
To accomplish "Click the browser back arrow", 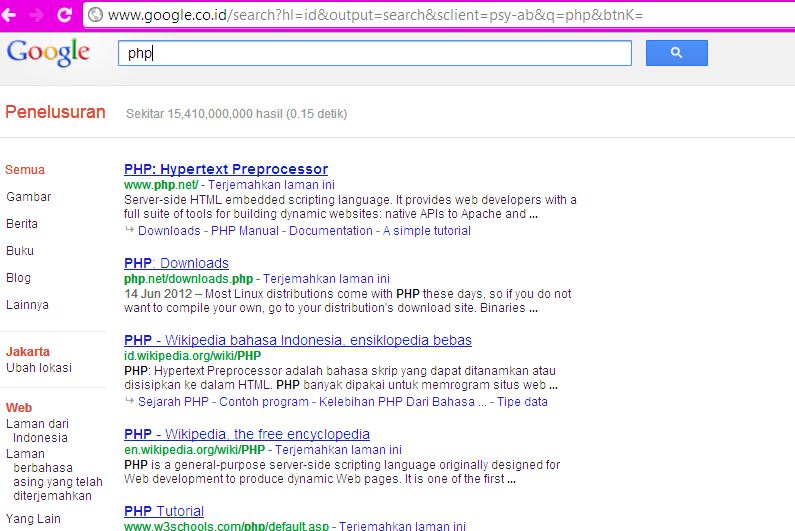I will point(8,15).
